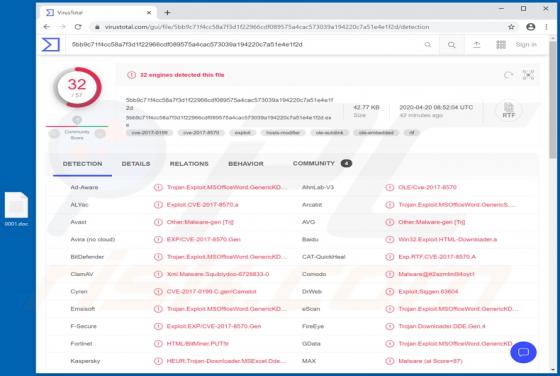Click 'Exploit.CVE-2017-8570.a' ALYac result
This screenshot has width=560, height=376.
click(202, 205)
